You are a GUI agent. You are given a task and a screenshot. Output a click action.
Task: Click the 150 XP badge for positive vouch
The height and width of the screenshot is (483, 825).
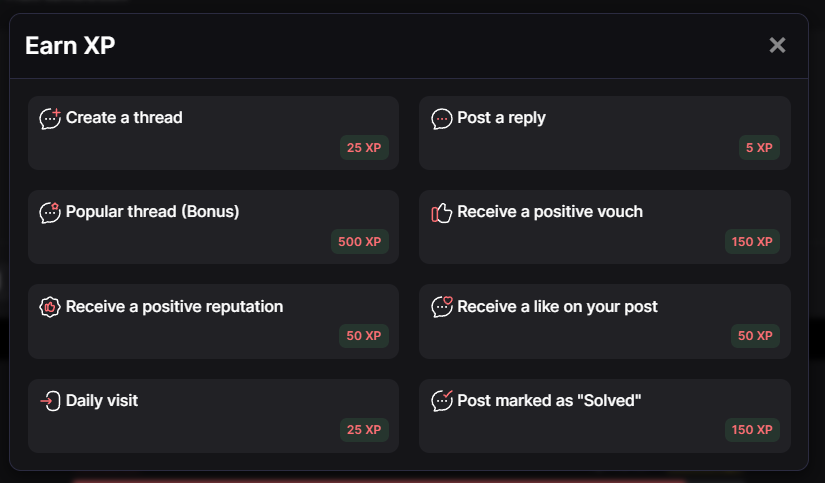752,242
